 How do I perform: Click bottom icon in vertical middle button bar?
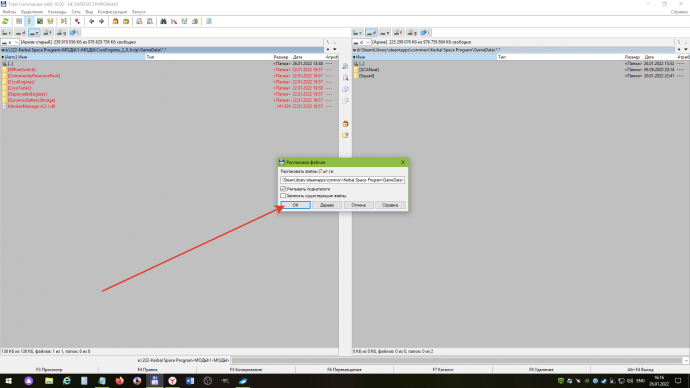tap(345, 135)
